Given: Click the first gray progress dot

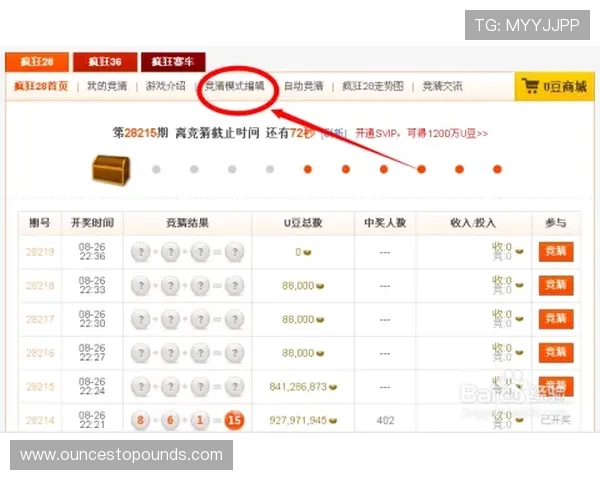Looking at the screenshot, I should click(x=156, y=169).
